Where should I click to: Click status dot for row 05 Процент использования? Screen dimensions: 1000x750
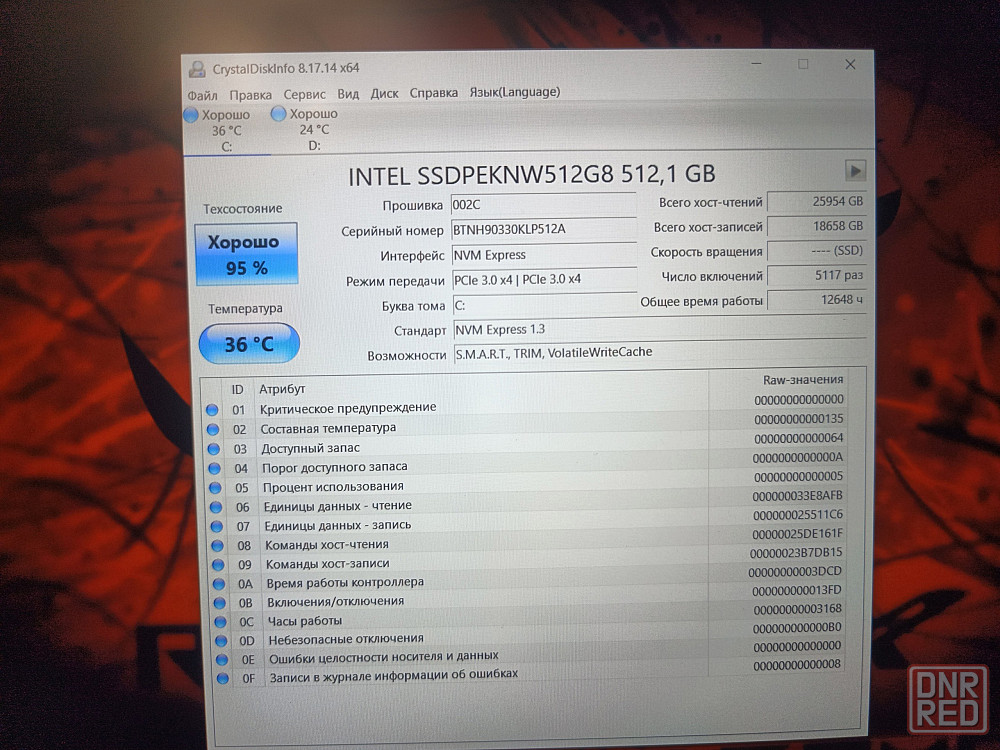215,488
